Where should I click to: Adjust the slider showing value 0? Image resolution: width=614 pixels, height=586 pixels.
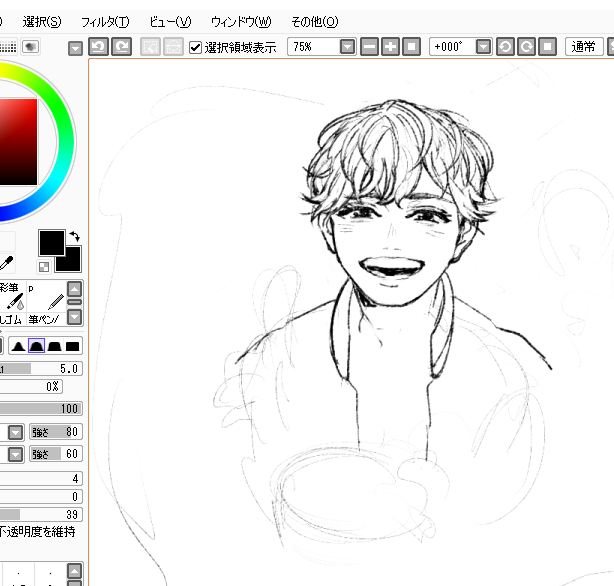point(41,496)
